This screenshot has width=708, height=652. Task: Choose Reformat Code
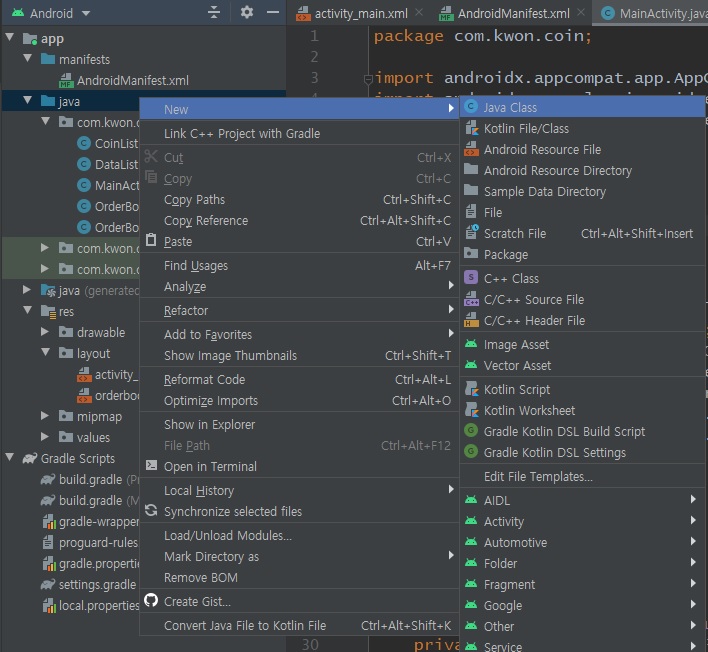tap(299, 379)
